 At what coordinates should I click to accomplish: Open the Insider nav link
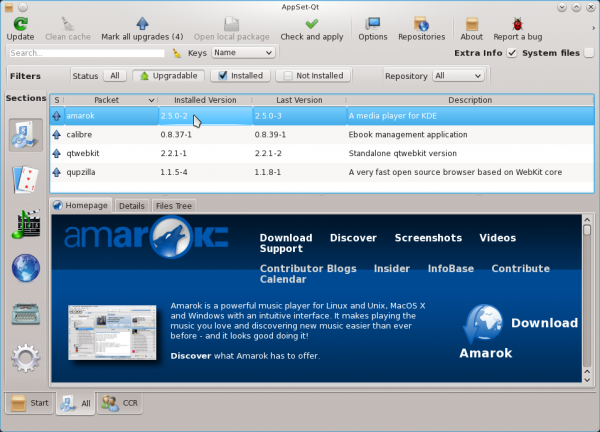(392, 268)
